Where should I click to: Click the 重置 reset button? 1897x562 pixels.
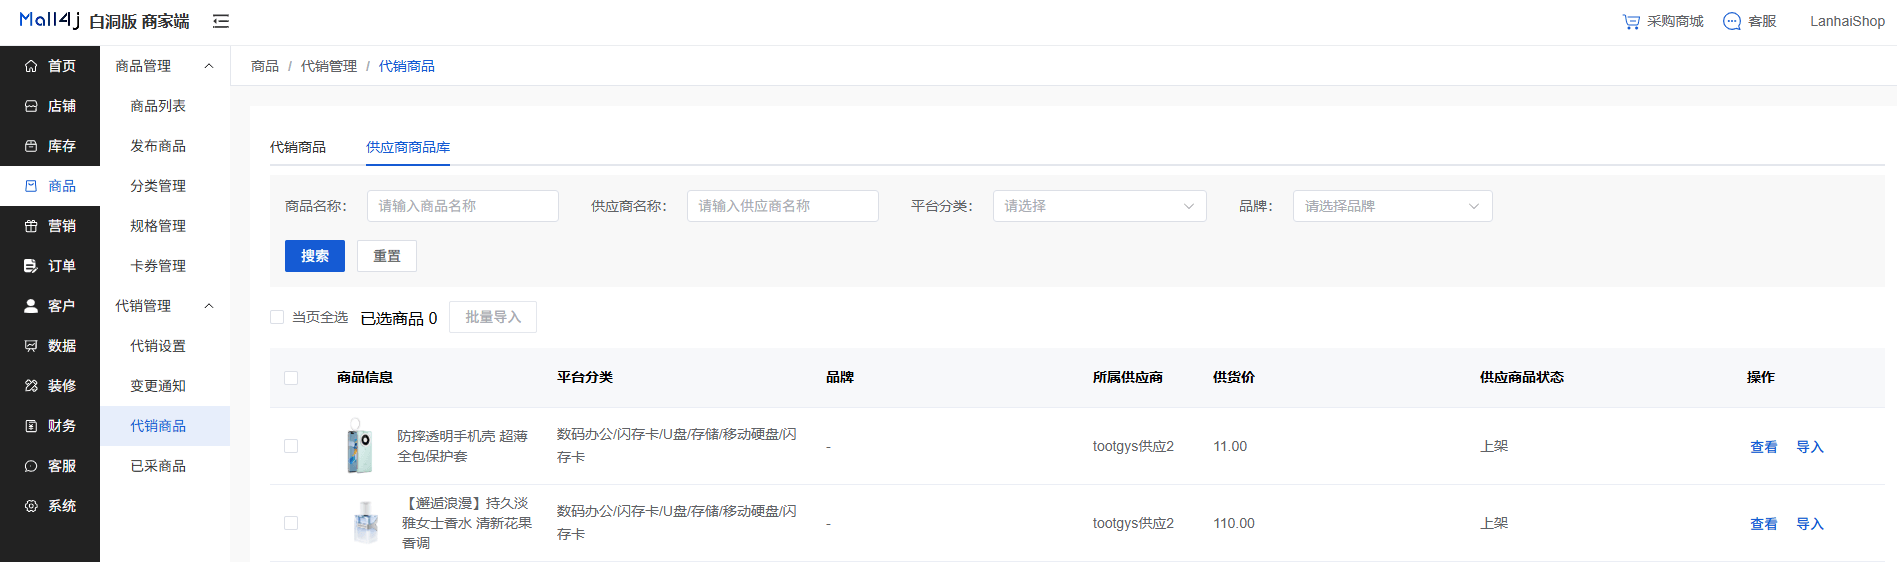click(387, 256)
